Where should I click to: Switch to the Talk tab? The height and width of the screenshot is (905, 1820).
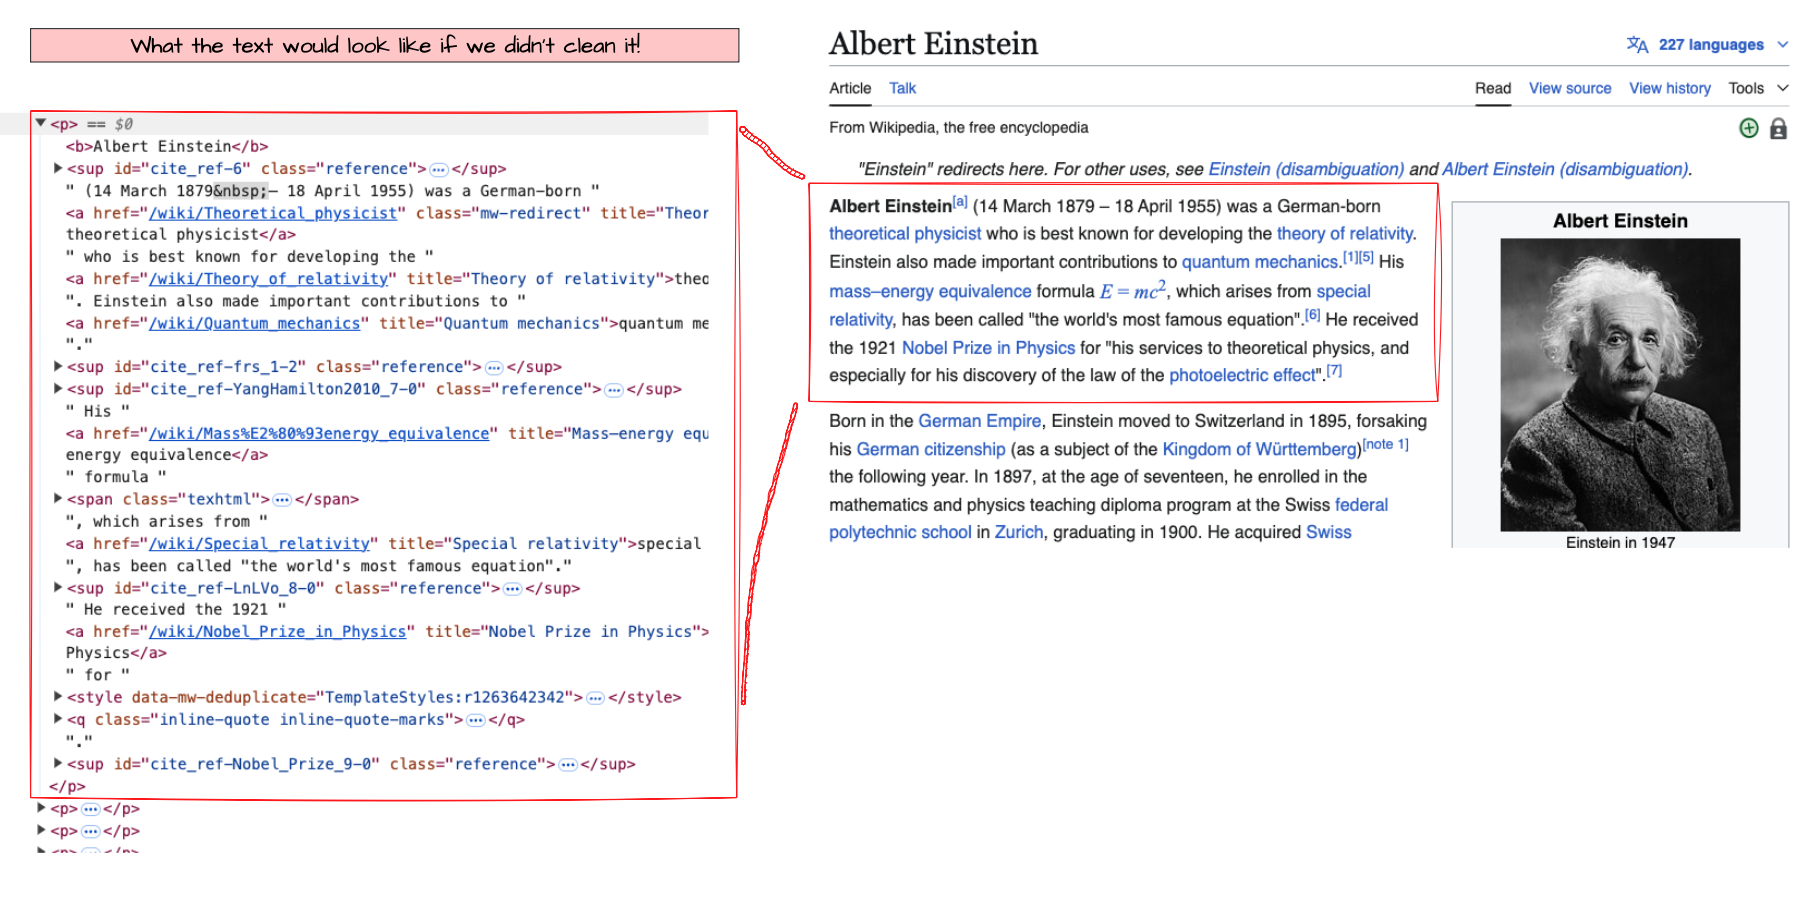[x=902, y=88]
